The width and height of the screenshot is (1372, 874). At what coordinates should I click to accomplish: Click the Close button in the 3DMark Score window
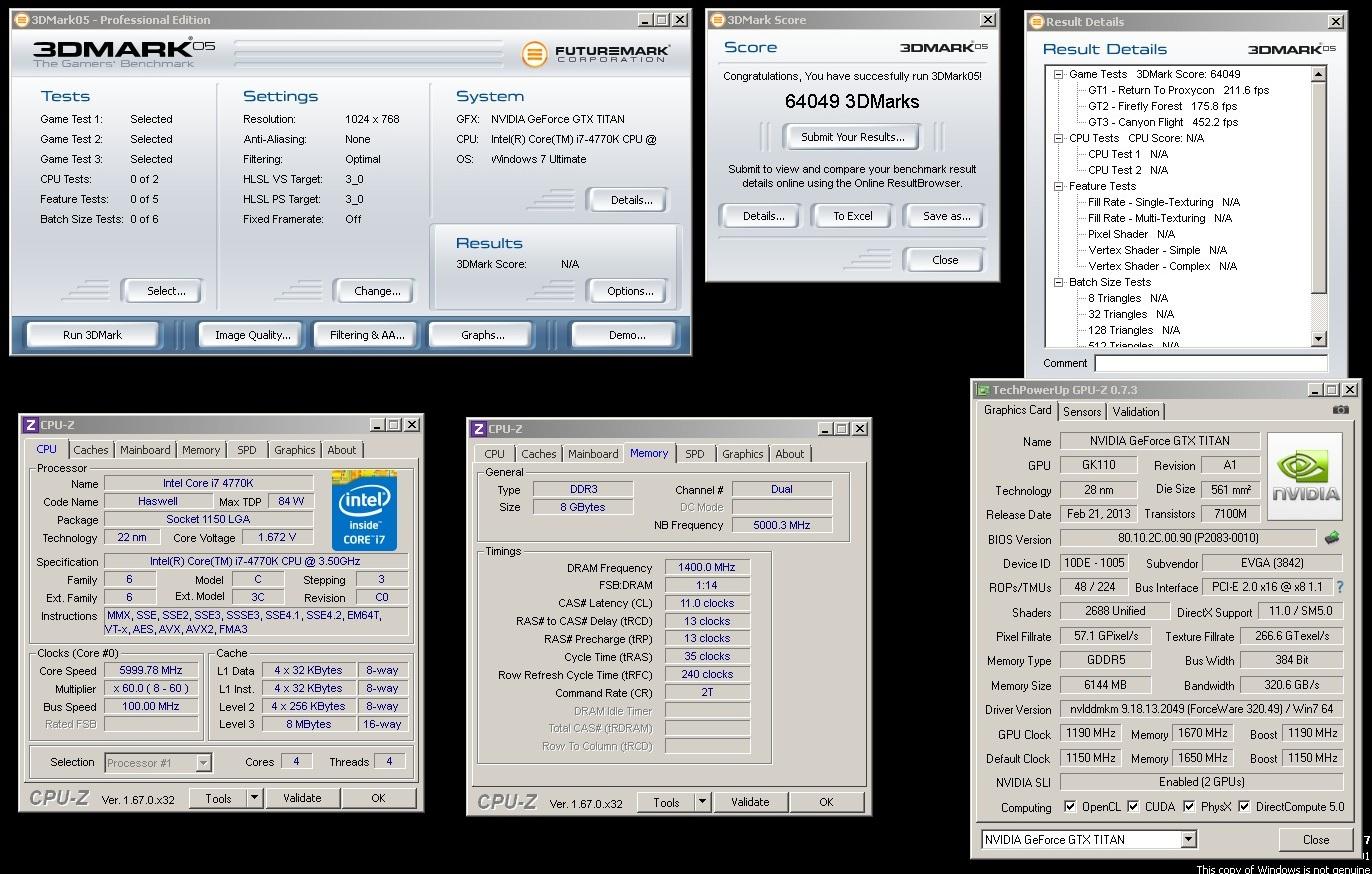[945, 260]
